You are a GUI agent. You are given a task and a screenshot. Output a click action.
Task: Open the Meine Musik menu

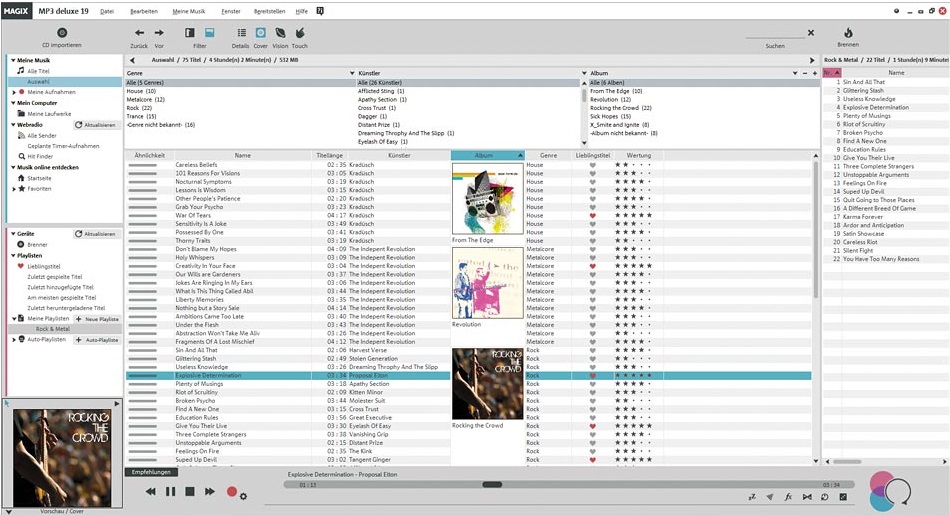click(x=188, y=12)
